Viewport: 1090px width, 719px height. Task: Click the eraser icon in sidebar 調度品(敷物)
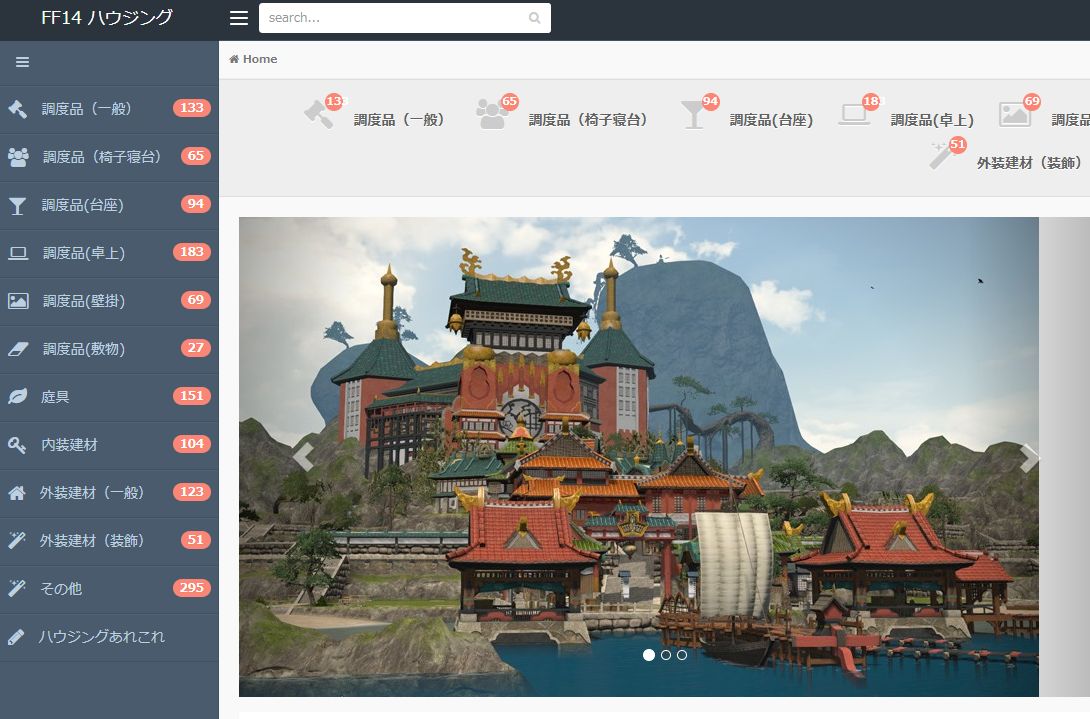[18, 349]
